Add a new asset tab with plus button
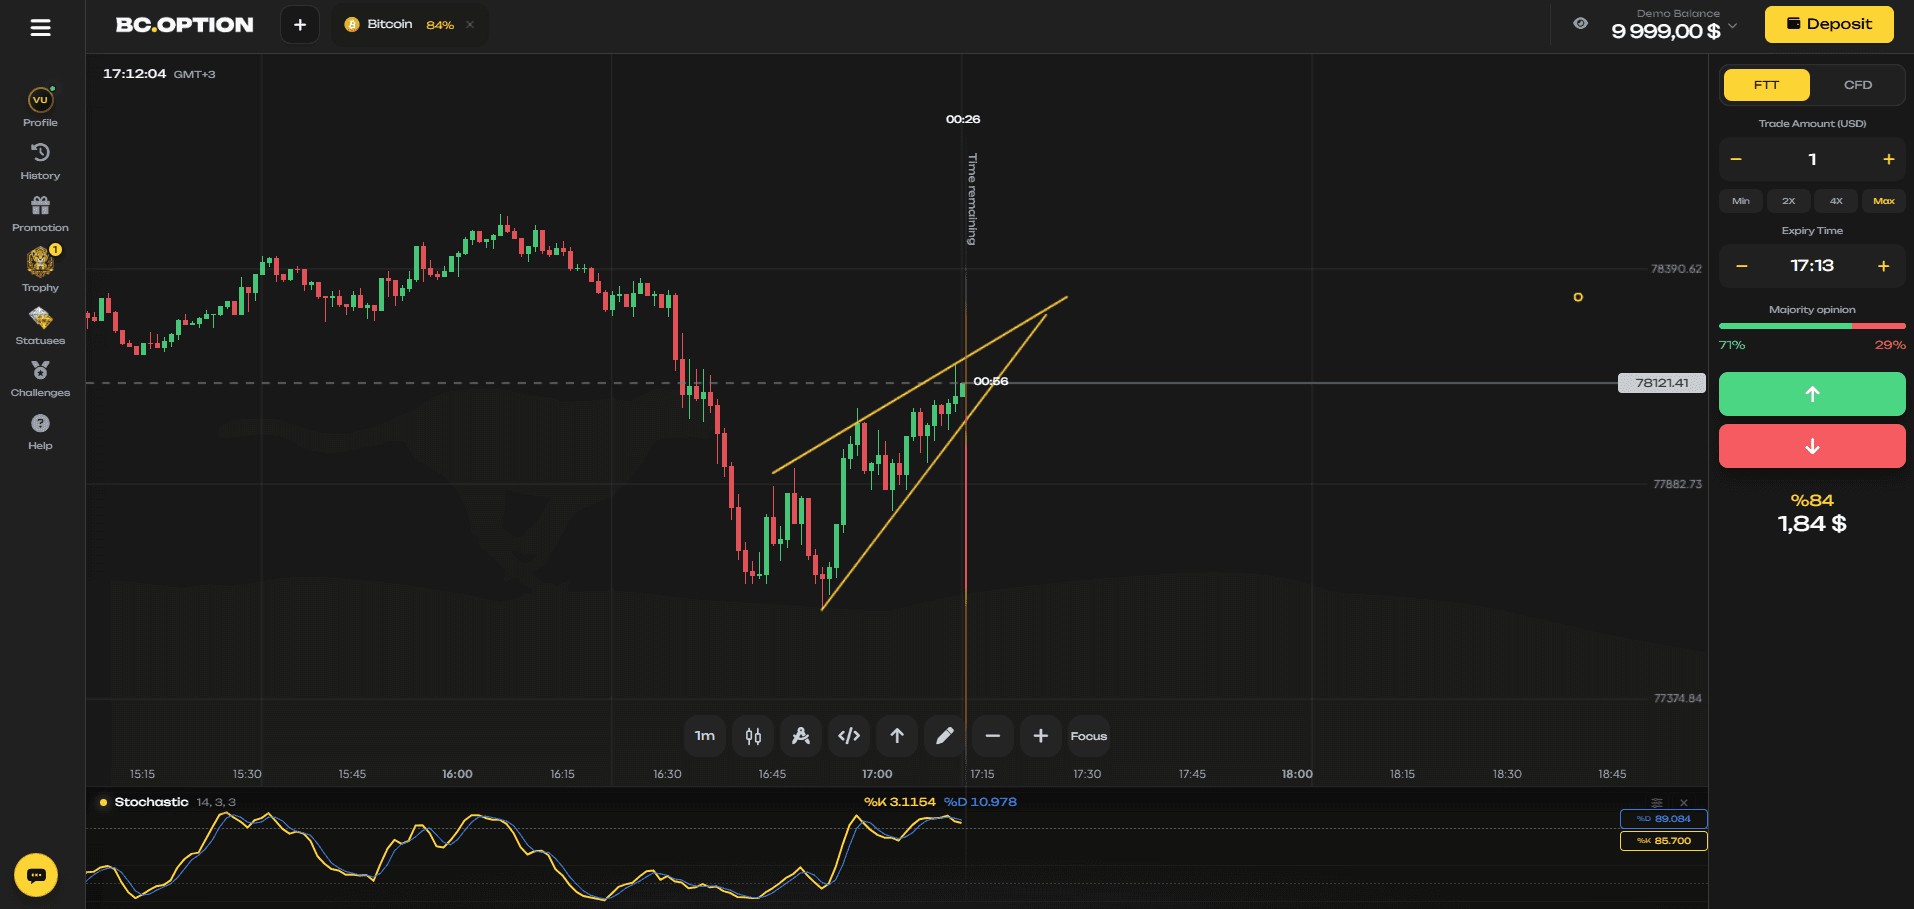This screenshot has height=909, width=1914. [300, 25]
